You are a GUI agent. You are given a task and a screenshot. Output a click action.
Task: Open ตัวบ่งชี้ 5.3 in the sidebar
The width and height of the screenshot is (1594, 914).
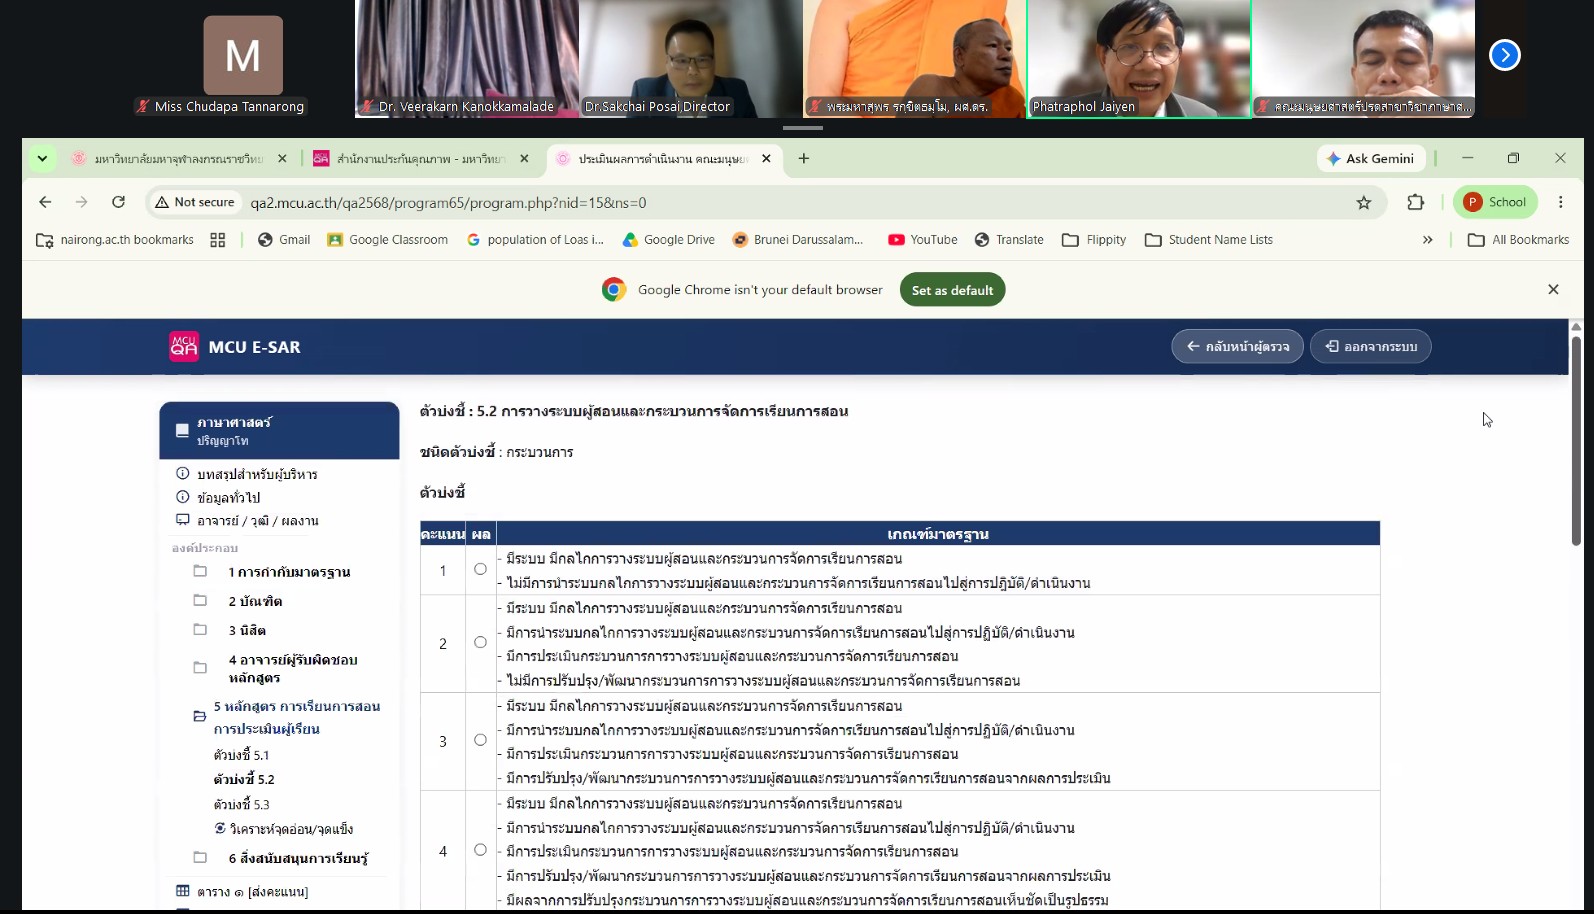click(241, 804)
